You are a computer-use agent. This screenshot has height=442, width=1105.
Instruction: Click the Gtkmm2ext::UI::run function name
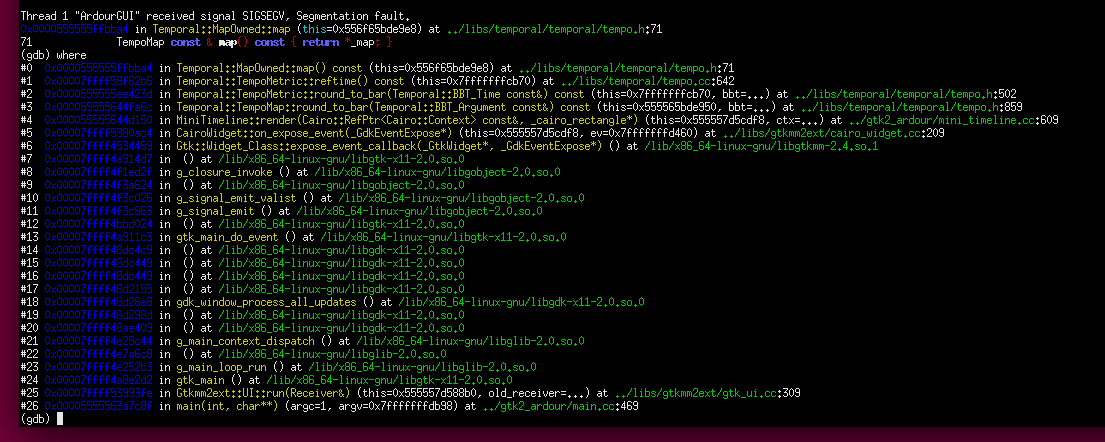(x=224, y=393)
